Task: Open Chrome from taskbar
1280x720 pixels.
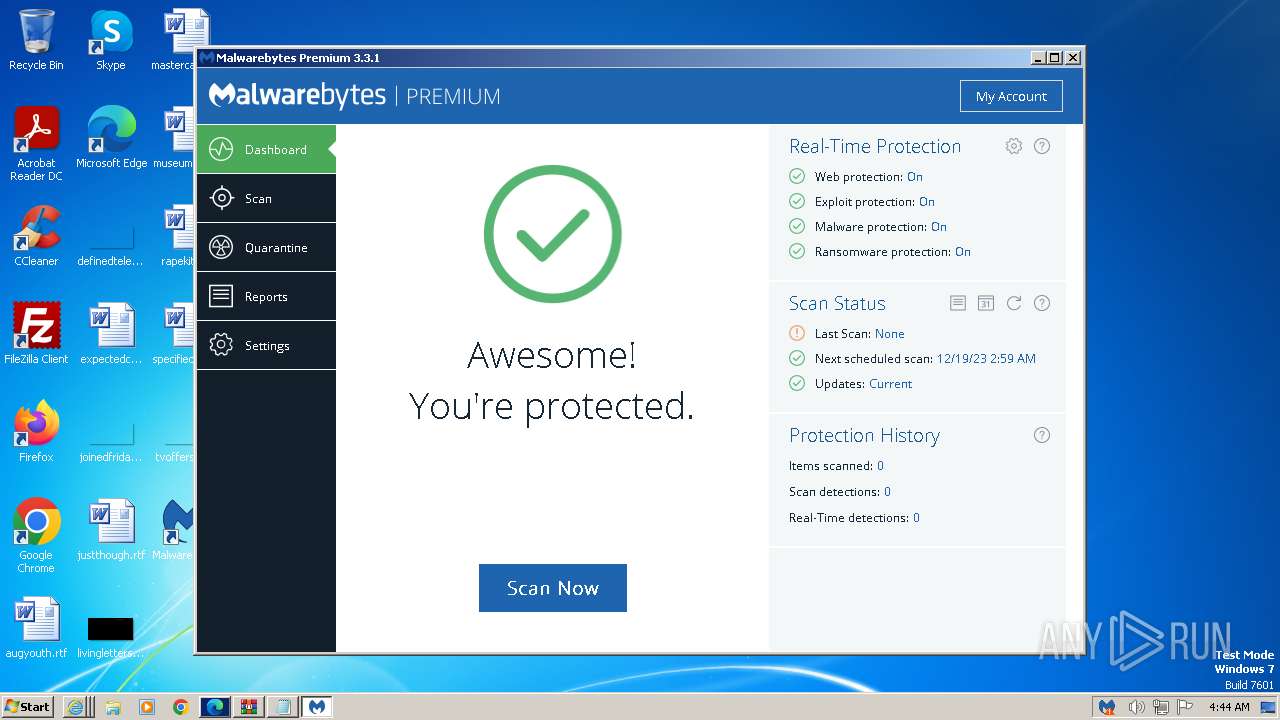Action: [180, 707]
